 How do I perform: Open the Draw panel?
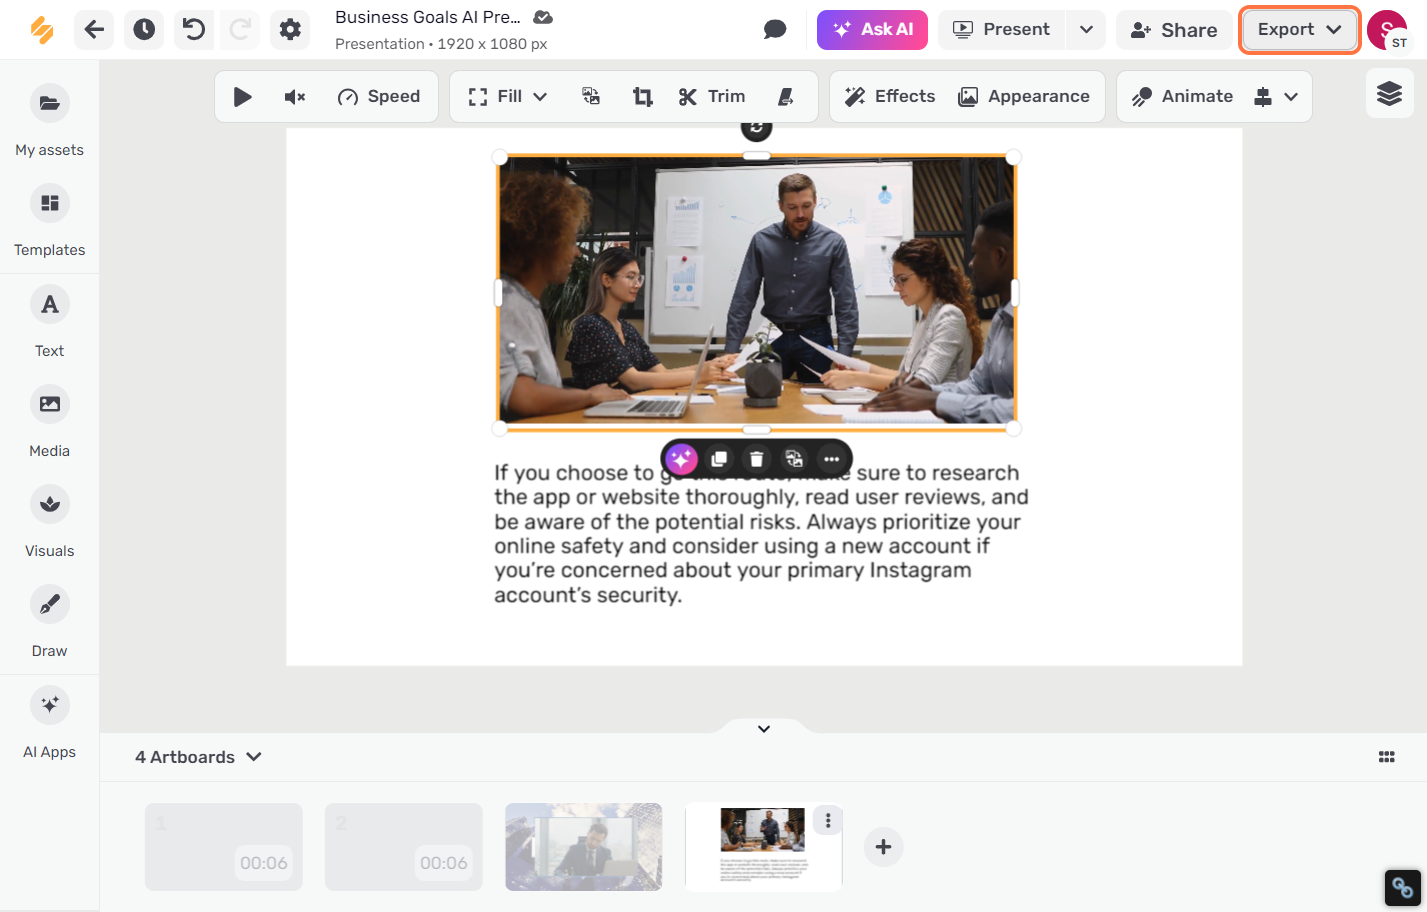(x=49, y=621)
